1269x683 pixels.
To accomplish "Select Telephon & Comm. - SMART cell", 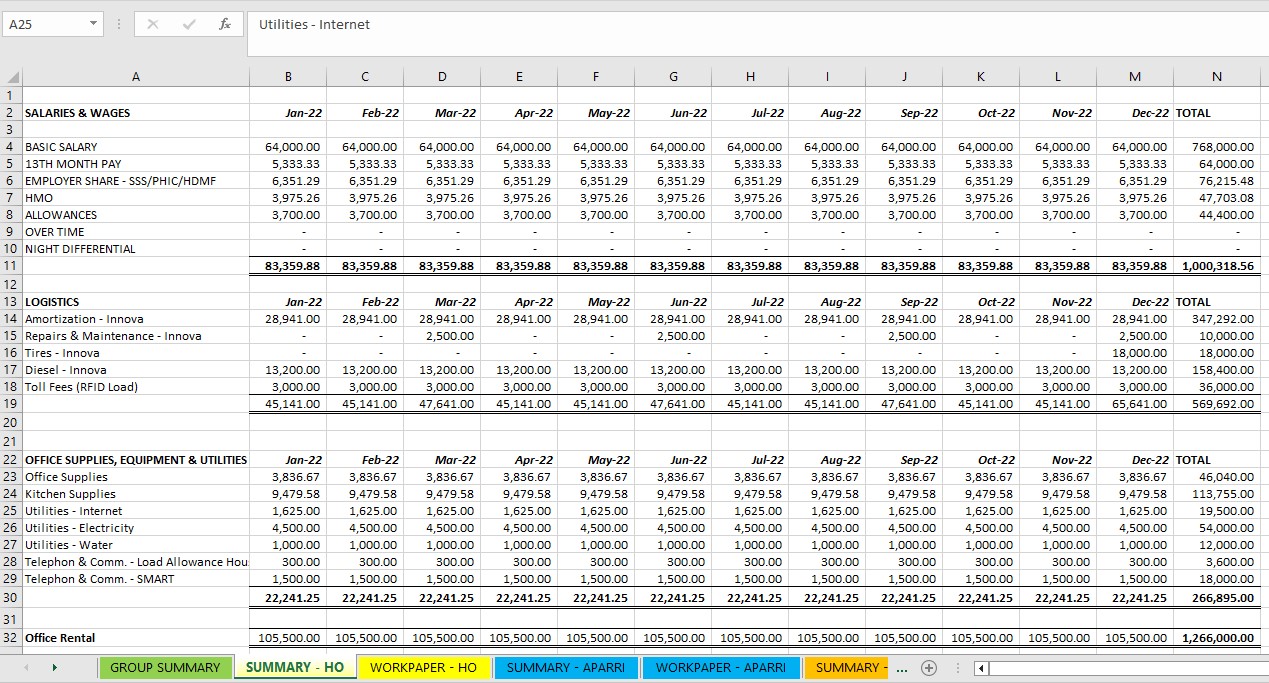I will pyautogui.click(x=136, y=579).
